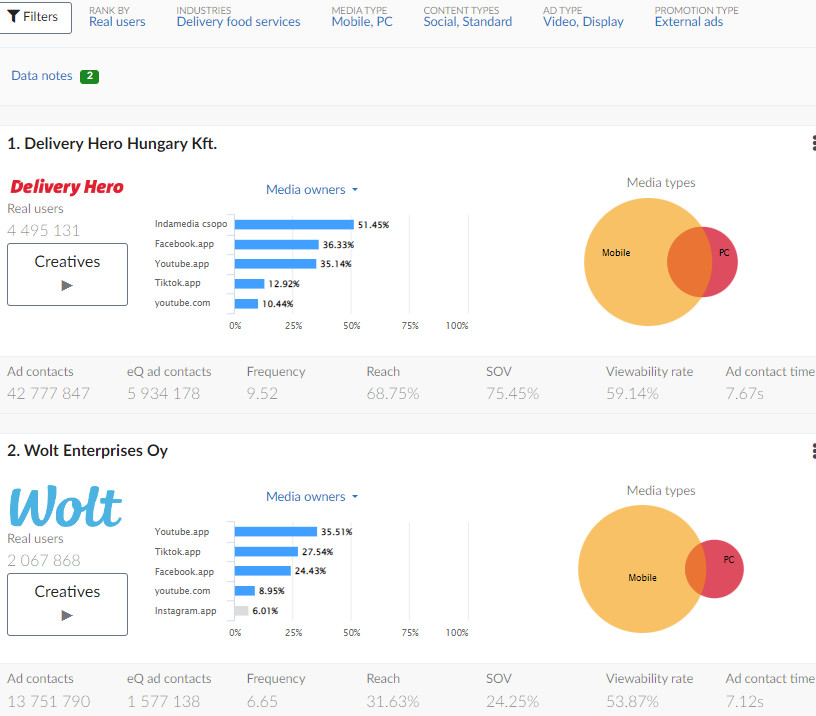Viewport: 816px width, 716px height.
Task: Click heading '1. Delivery Hero Hungary Kft.'
Action: point(112,144)
